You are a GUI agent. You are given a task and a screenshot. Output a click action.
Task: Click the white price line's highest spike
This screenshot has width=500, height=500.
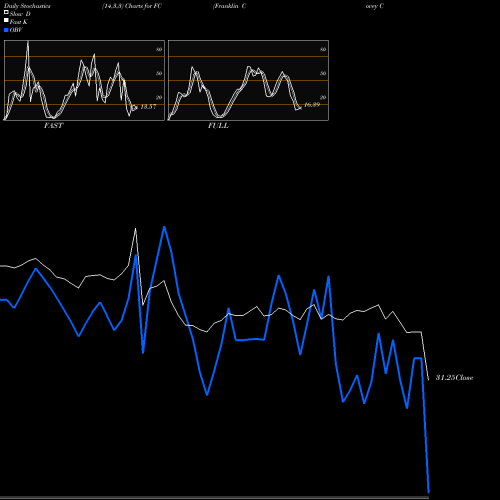coord(135,229)
